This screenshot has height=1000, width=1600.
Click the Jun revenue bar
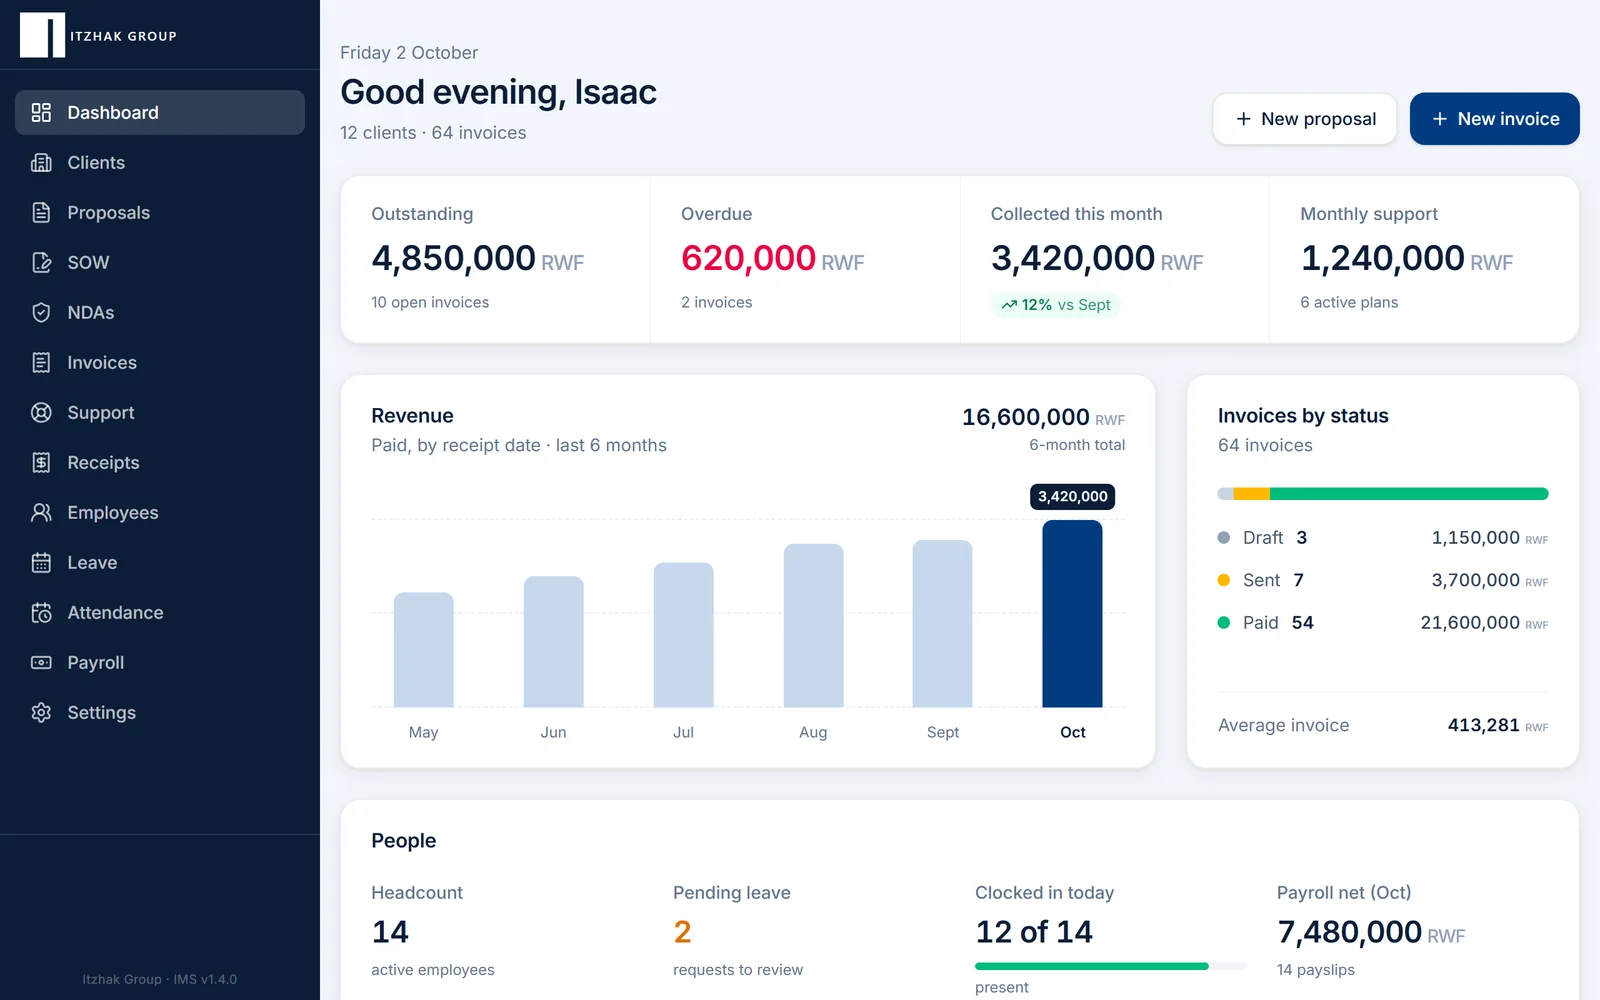554,642
